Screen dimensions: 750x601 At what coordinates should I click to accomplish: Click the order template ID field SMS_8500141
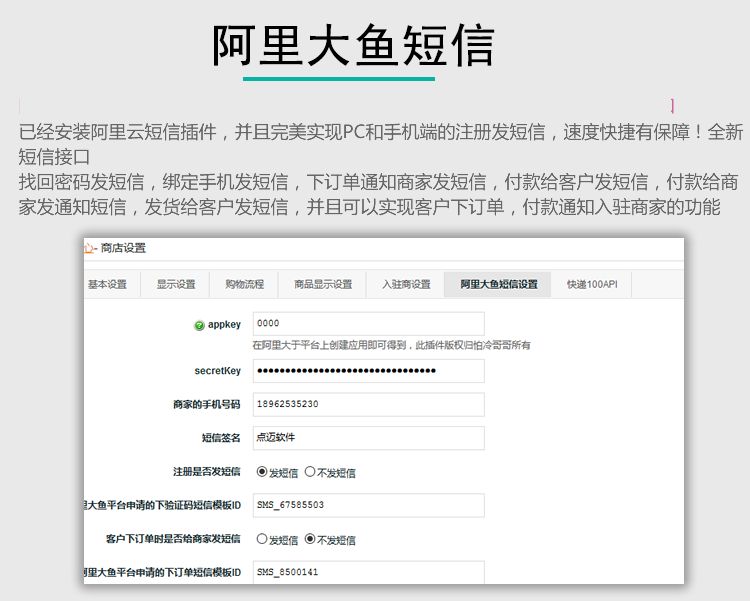pyautogui.click(x=369, y=572)
